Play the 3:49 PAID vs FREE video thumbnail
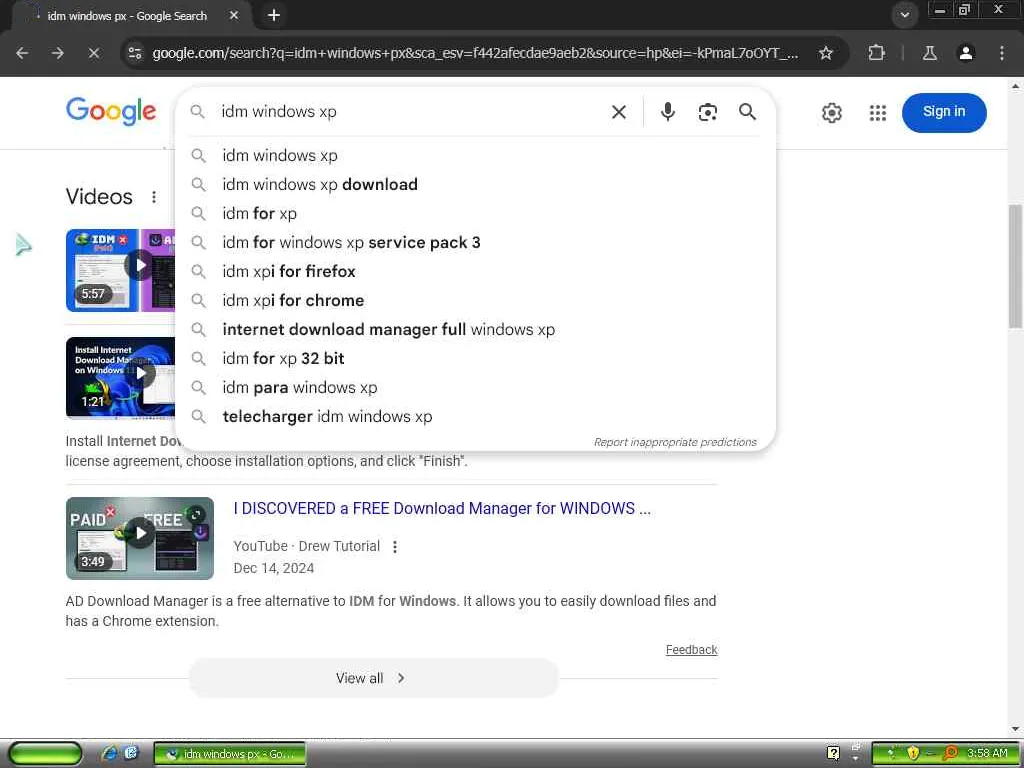The height and width of the screenshot is (768, 1024). tap(140, 538)
